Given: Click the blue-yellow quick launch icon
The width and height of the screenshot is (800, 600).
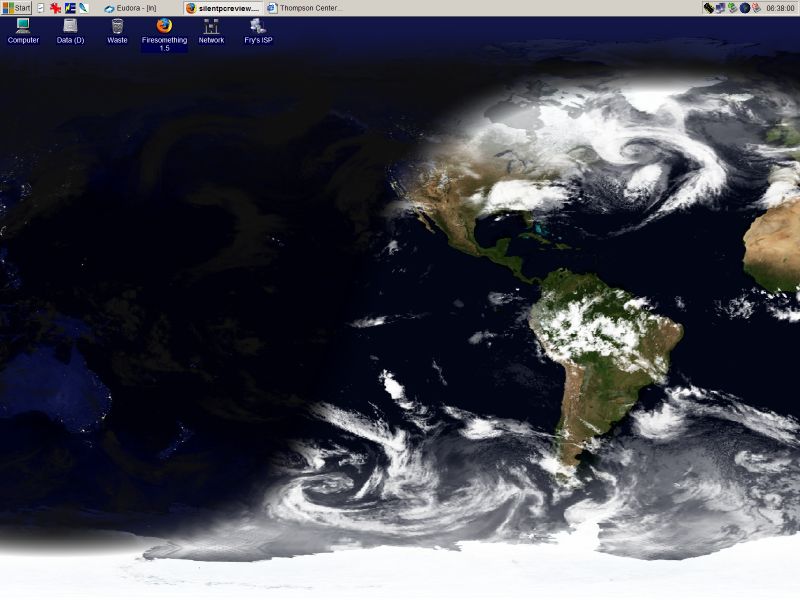Looking at the screenshot, I should [70, 8].
